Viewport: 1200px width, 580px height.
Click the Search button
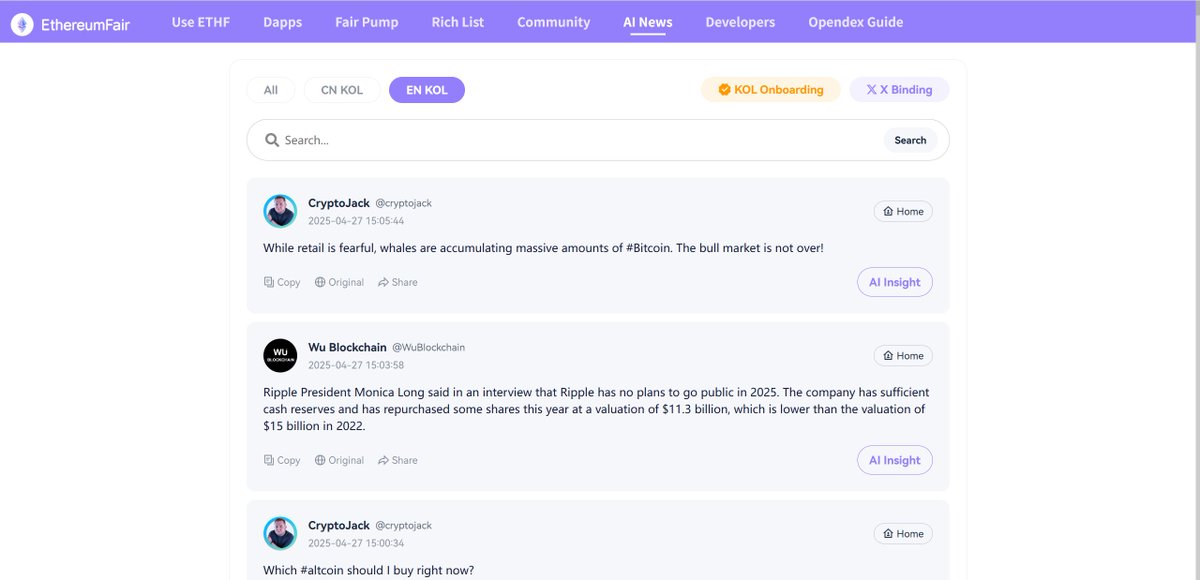(910, 140)
